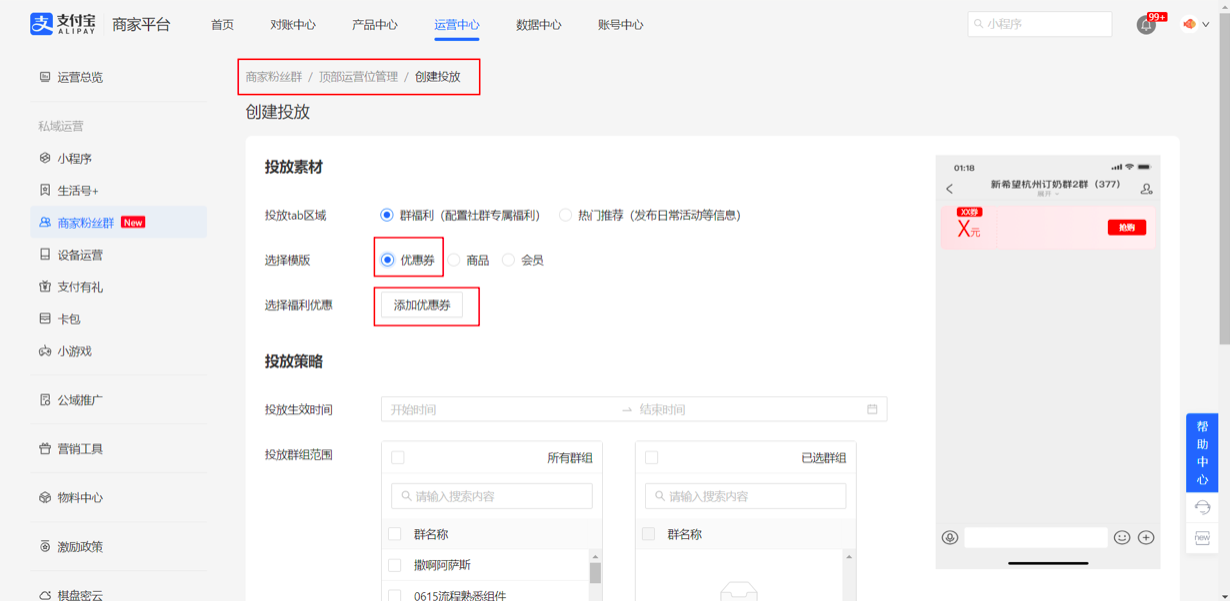Open the user avatar account menu
This screenshot has height=601, width=1230.
click(1190, 24)
